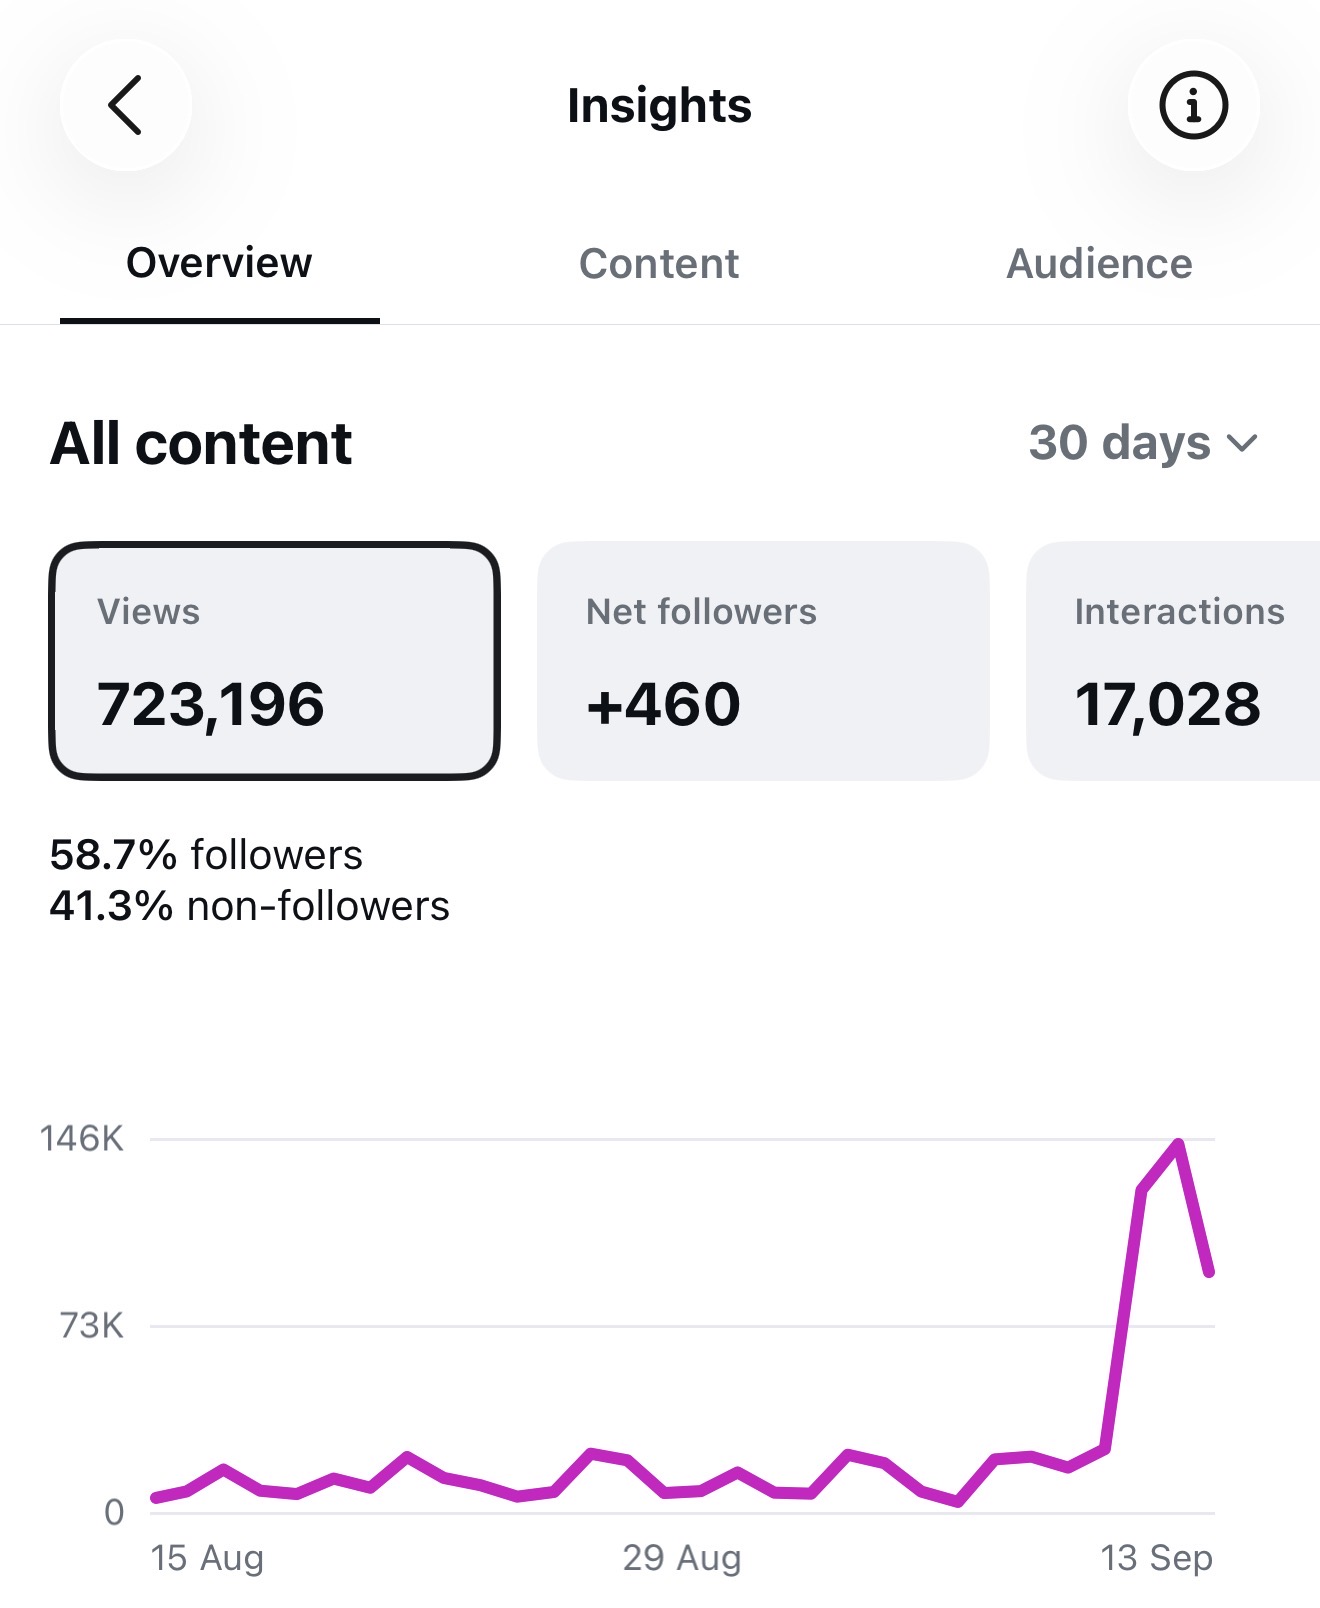The height and width of the screenshot is (1608, 1320).
Task: Click the 146K axis label
Action: click(82, 1138)
